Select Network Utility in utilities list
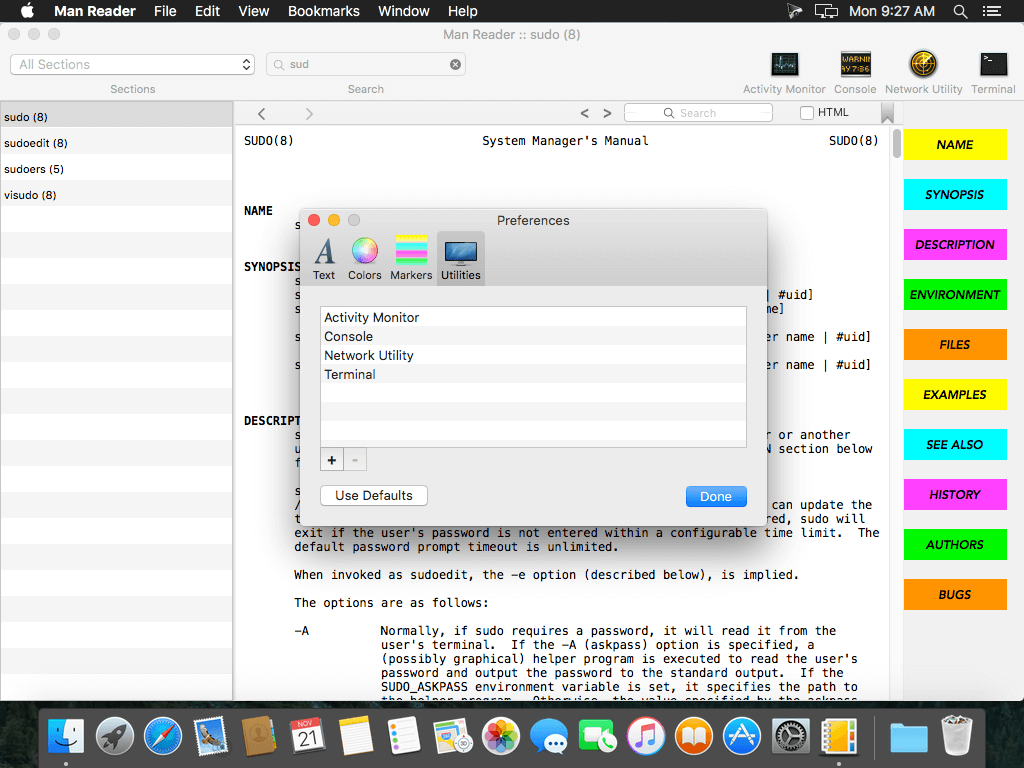 click(533, 355)
